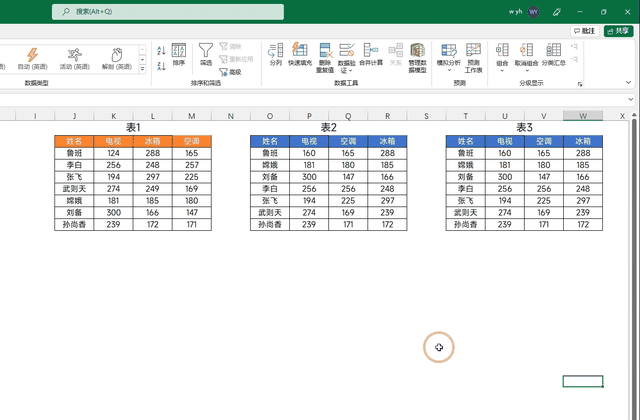
Task: Select 李白 空调 value 257 in 表1
Action: (x=192, y=165)
